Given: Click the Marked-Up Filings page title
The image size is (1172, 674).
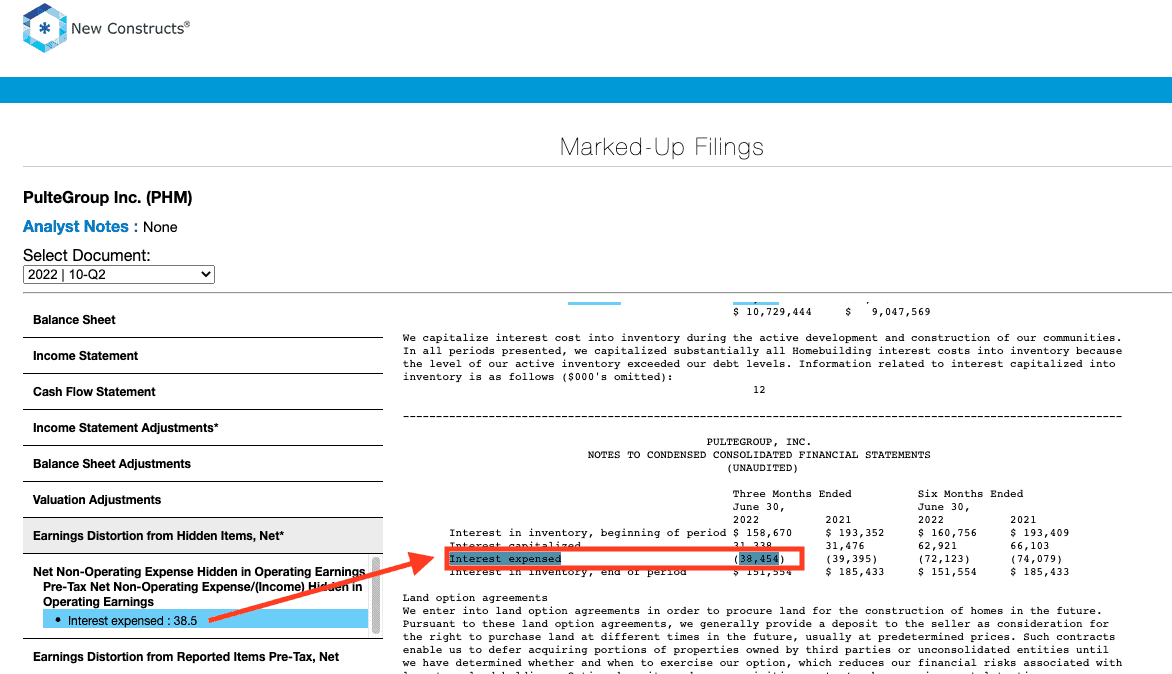Looking at the screenshot, I should point(661,146).
